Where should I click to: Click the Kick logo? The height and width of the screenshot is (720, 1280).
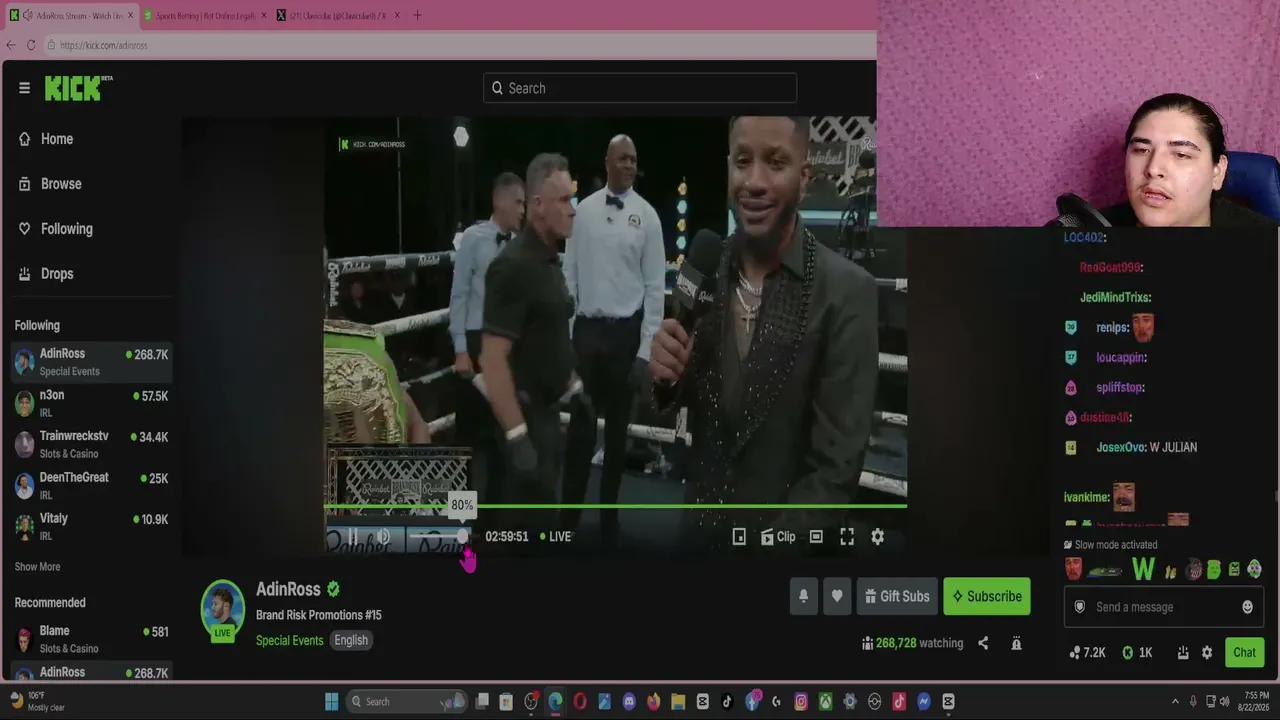(78, 88)
